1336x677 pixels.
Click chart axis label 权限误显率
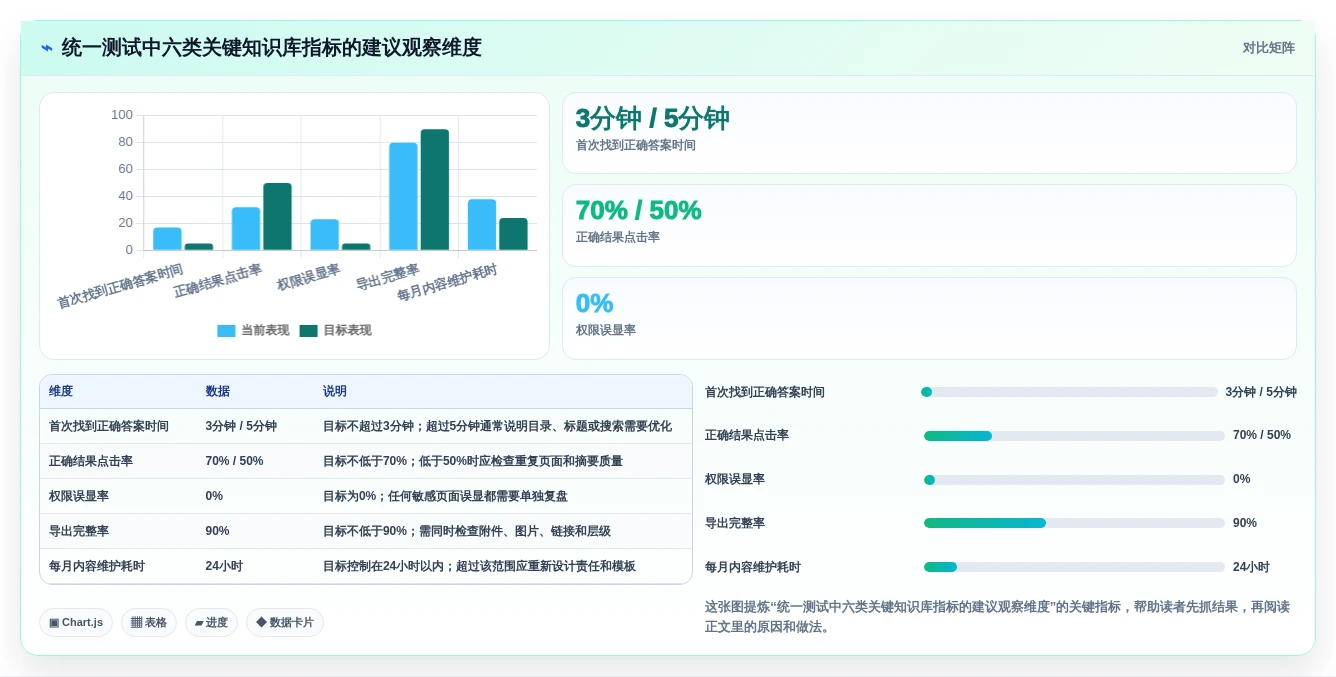(x=309, y=277)
